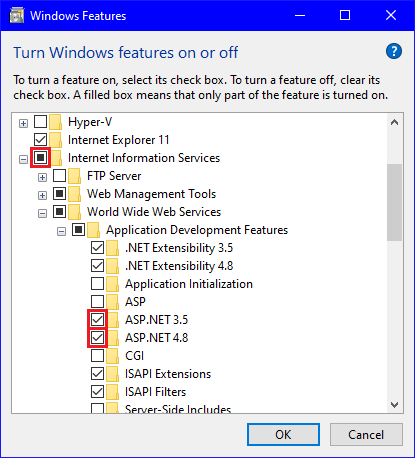The height and width of the screenshot is (458, 415).
Task: Click the FTP Server folder icon
Action: click(75, 176)
